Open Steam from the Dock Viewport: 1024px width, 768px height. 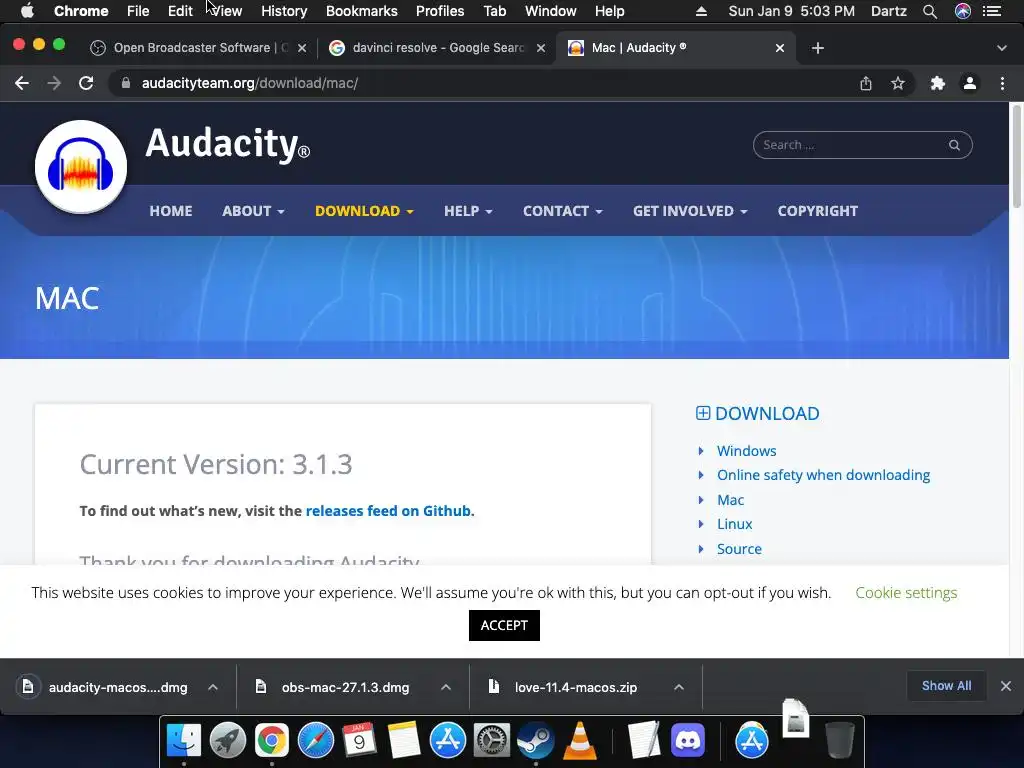point(536,741)
